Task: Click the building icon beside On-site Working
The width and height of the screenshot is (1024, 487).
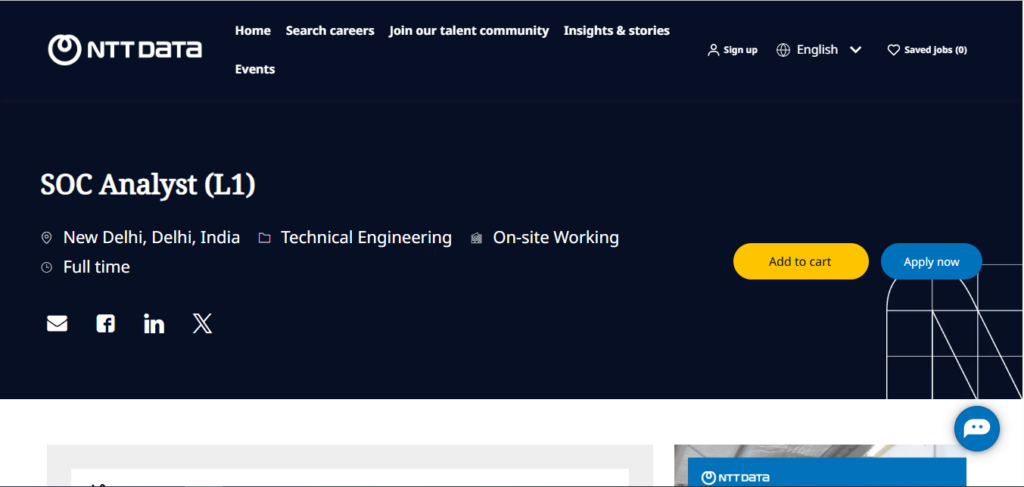Action: (477, 238)
